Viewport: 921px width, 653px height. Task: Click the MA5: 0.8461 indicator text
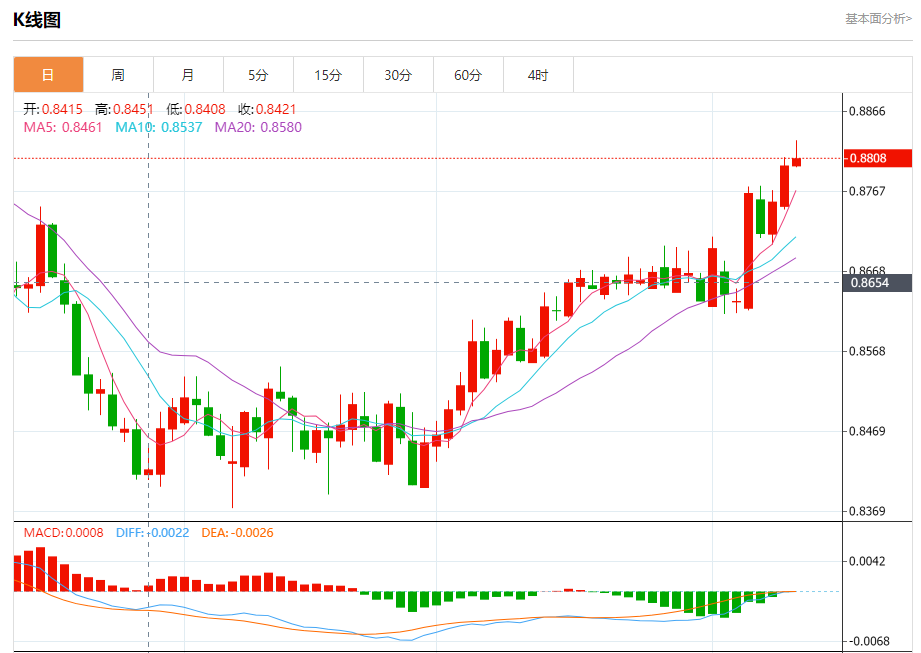pos(63,127)
